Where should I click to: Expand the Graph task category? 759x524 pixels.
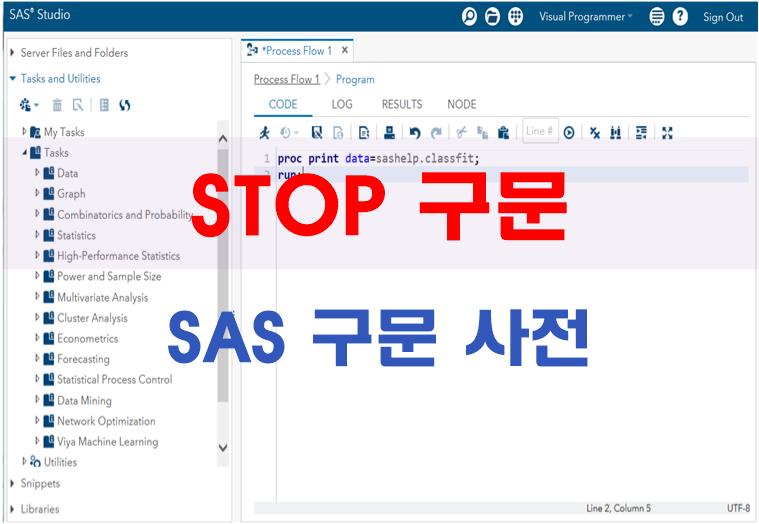[x=37, y=193]
